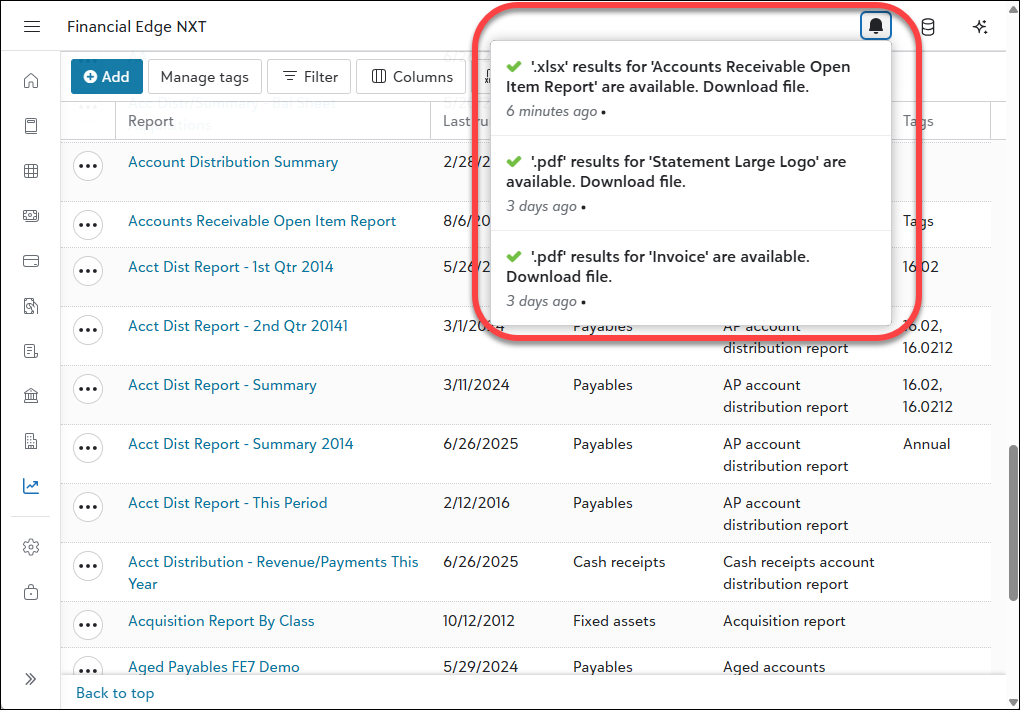Click the notifications bell icon

pos(875,26)
